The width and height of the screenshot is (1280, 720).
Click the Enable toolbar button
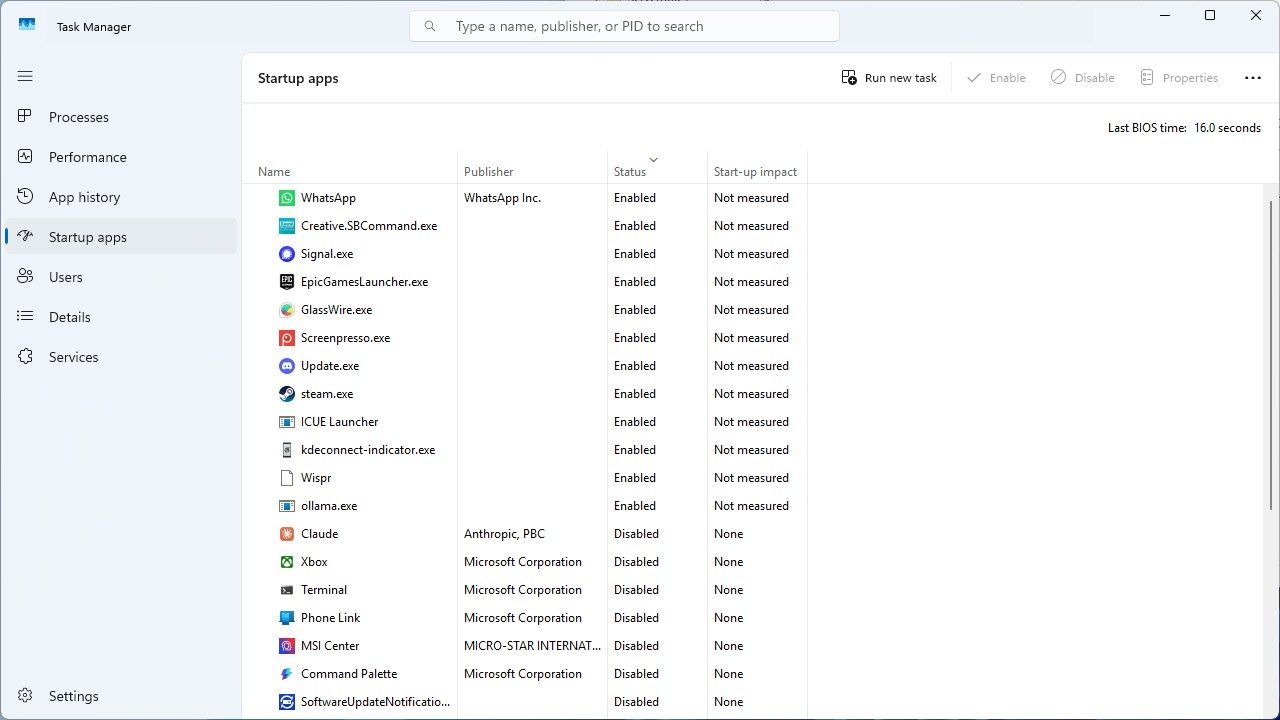[x=996, y=78]
